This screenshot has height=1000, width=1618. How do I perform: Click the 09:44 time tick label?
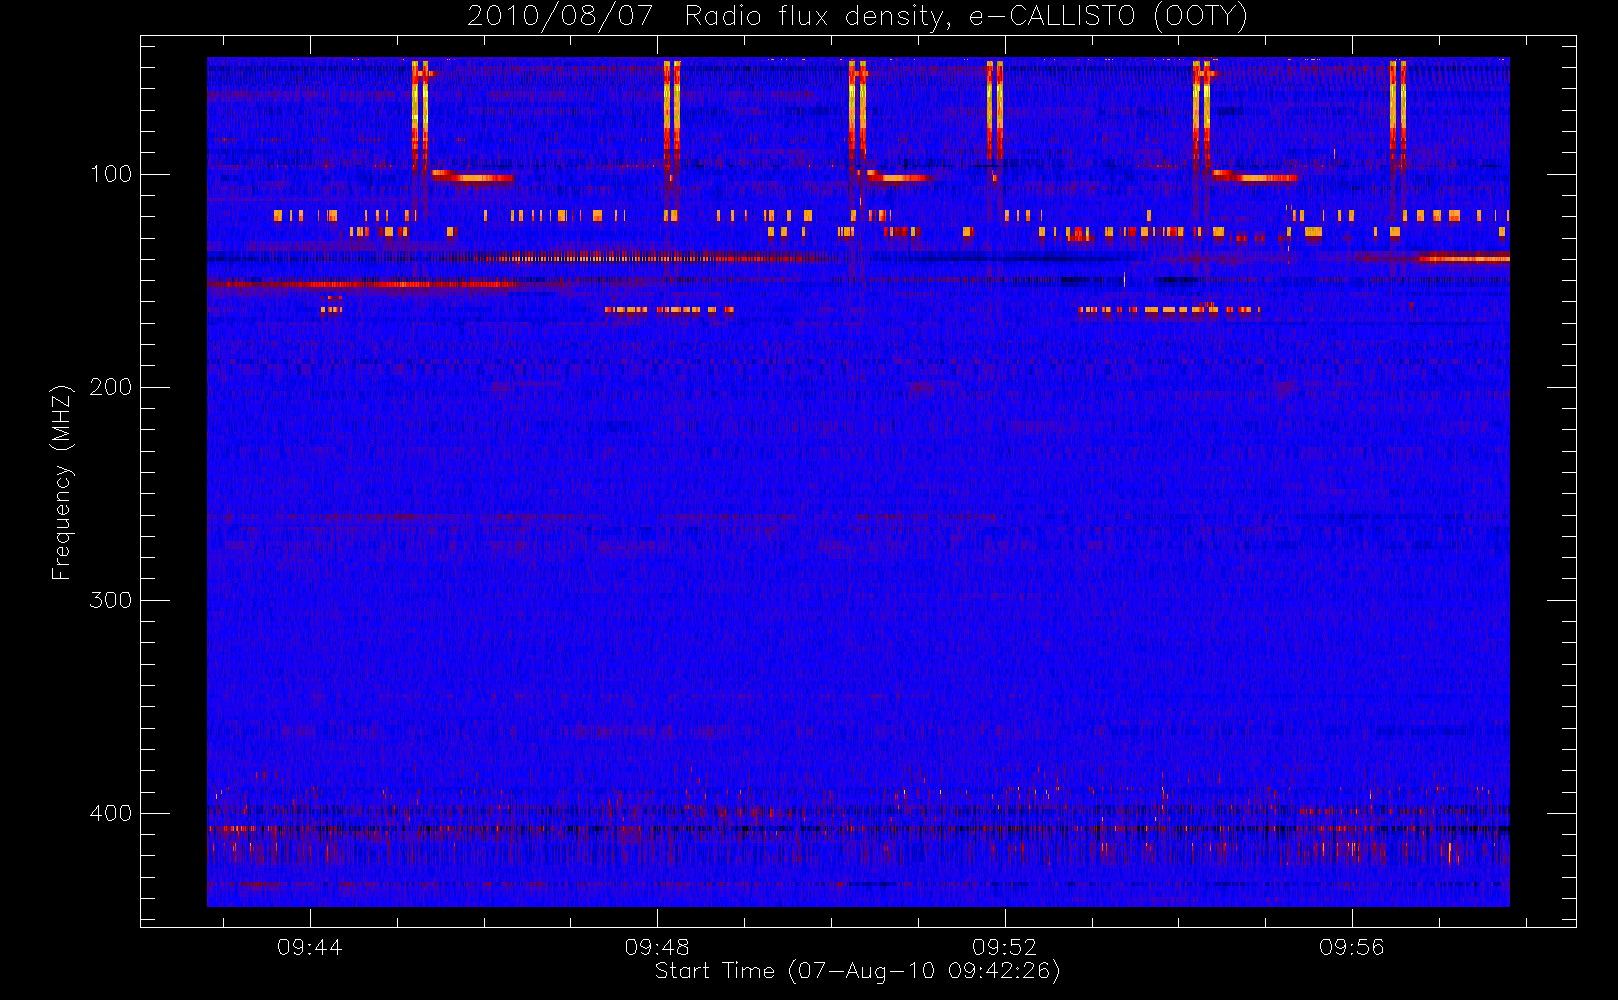(310, 947)
